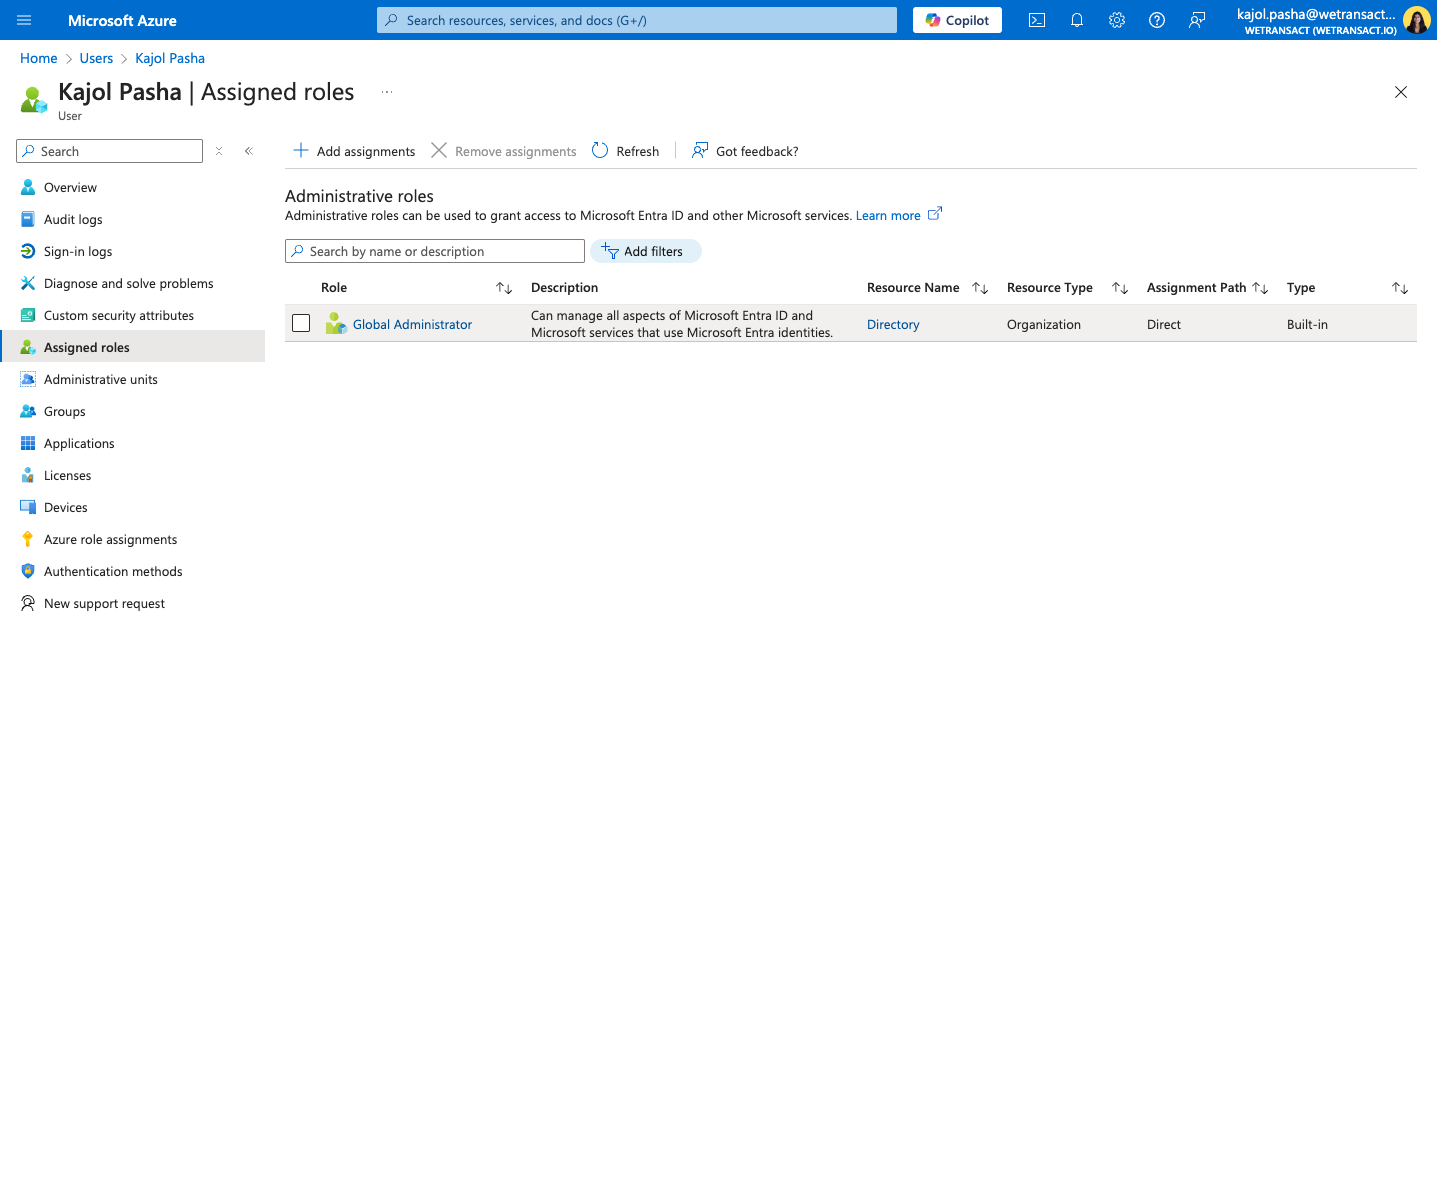1437x1198 pixels.
Task: Click the Devices sidebar icon
Action: pyautogui.click(x=28, y=507)
